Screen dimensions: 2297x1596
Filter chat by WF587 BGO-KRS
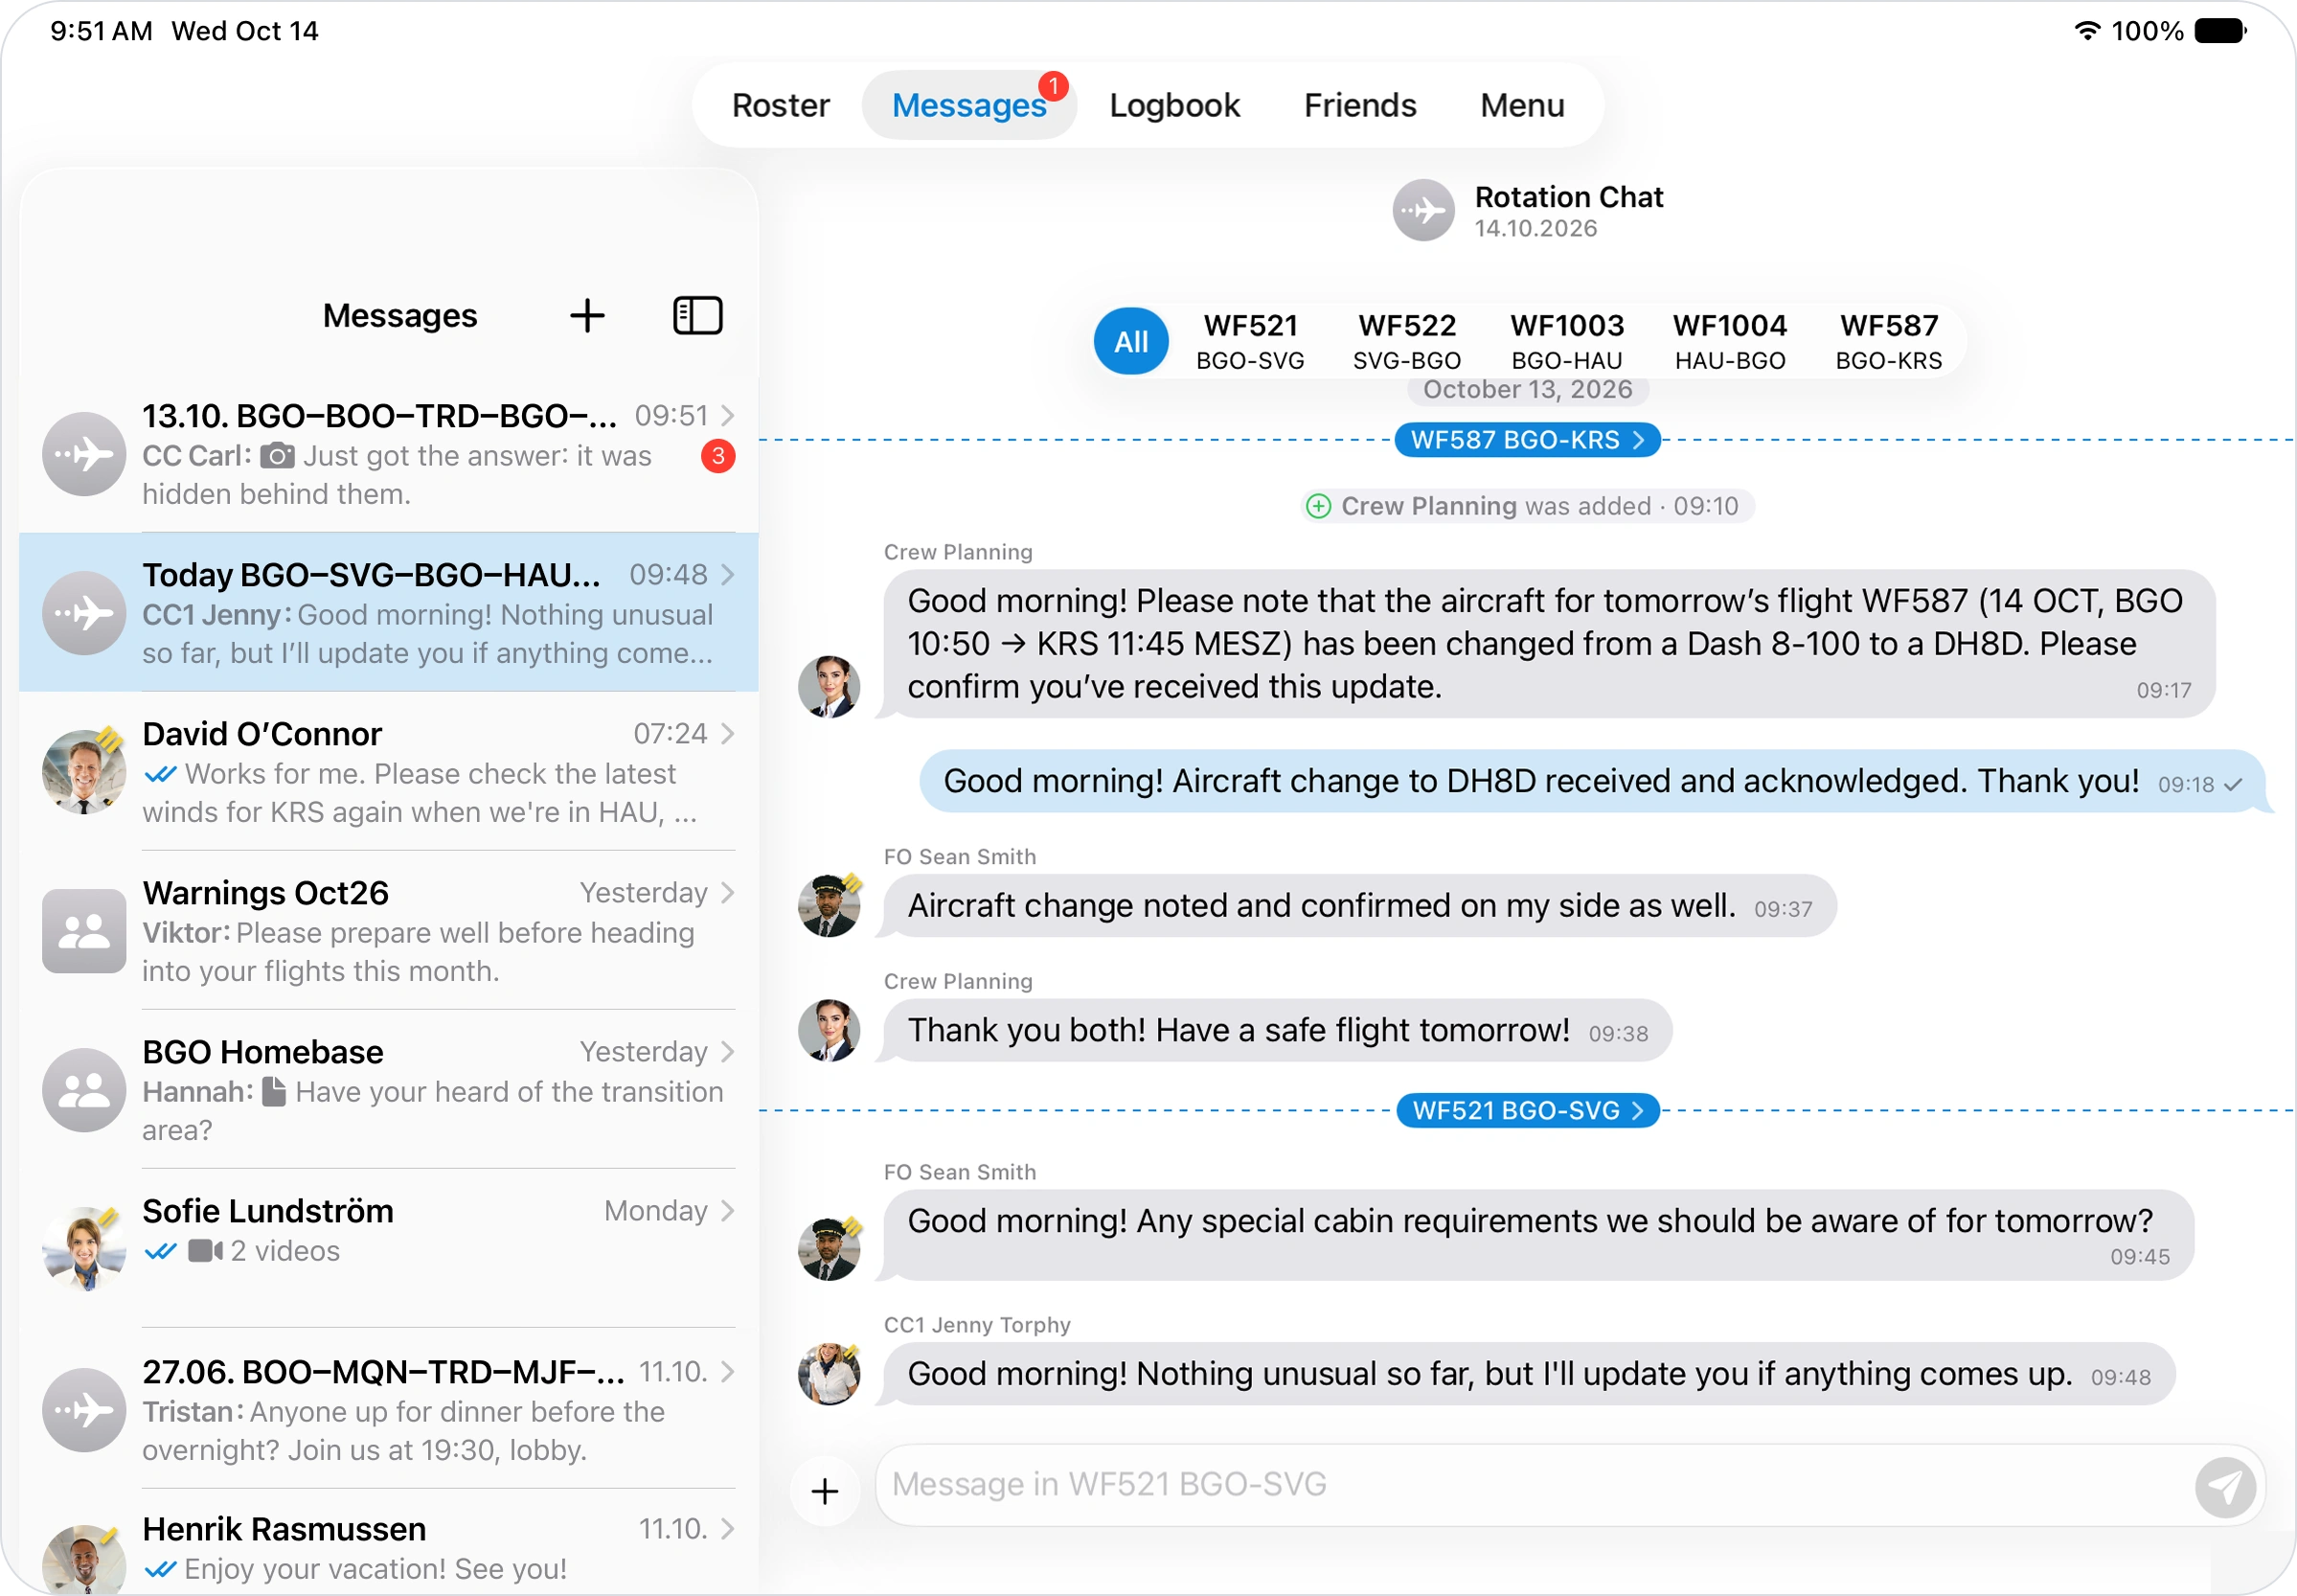click(1889, 341)
